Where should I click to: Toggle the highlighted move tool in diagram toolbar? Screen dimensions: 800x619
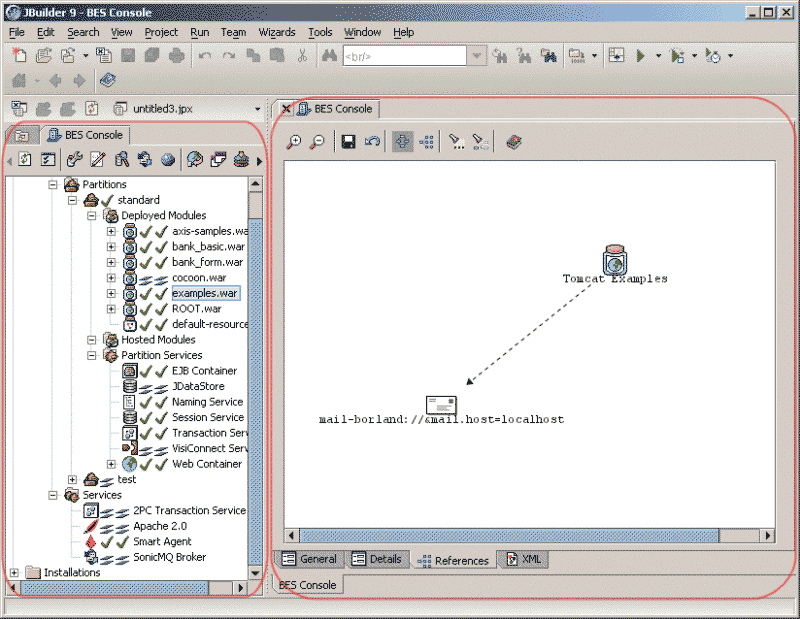pyautogui.click(x=402, y=143)
